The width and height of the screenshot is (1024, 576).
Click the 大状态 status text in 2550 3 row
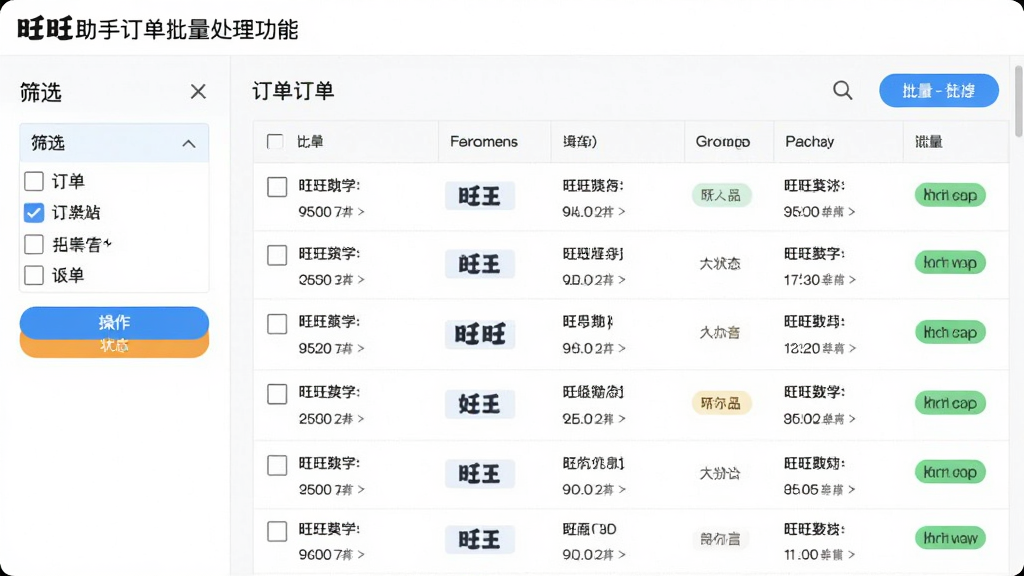(x=720, y=264)
